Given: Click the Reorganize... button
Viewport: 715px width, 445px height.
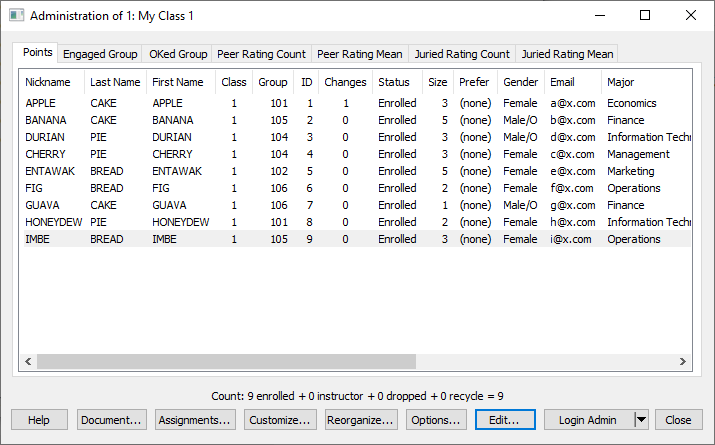Looking at the screenshot, I should click(361, 419).
